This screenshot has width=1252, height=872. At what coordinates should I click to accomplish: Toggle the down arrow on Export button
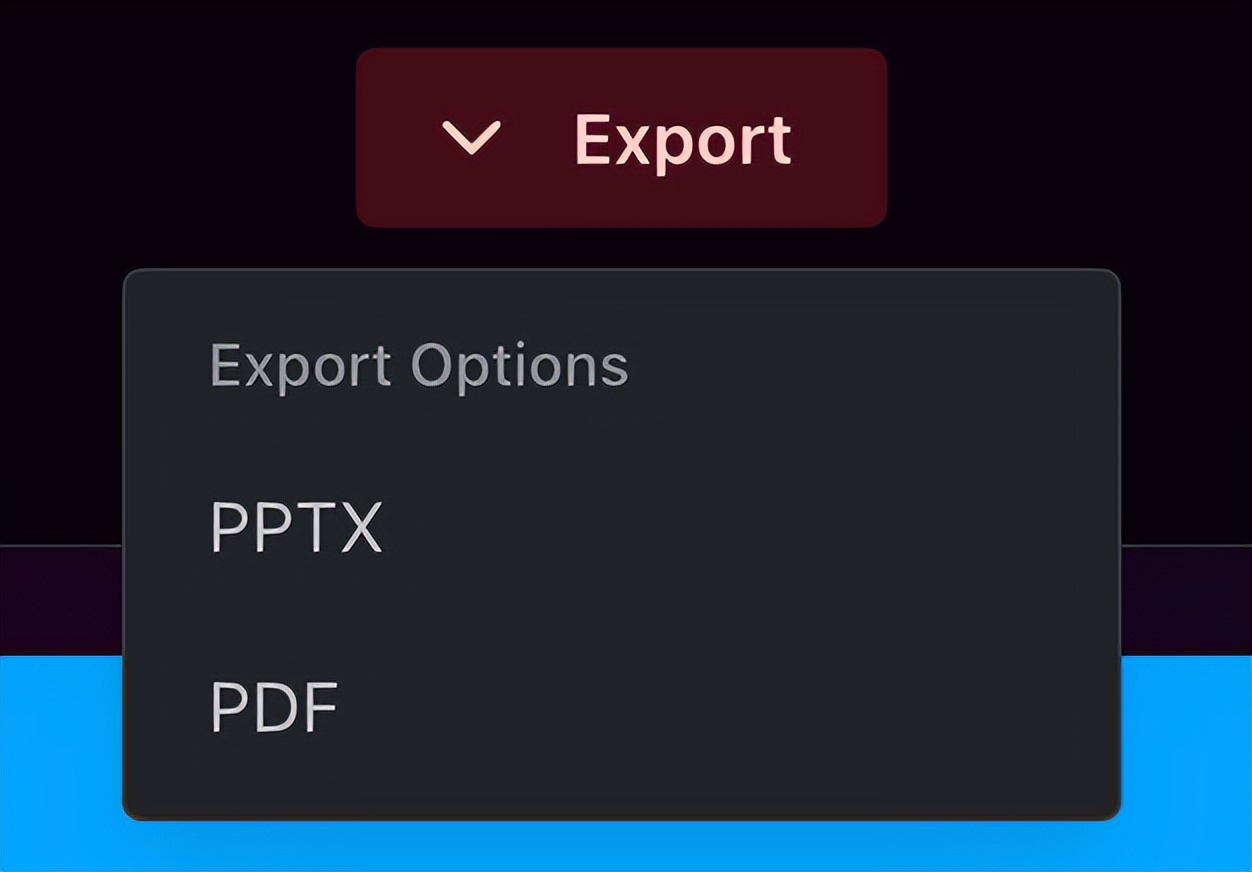pyautogui.click(x=471, y=138)
